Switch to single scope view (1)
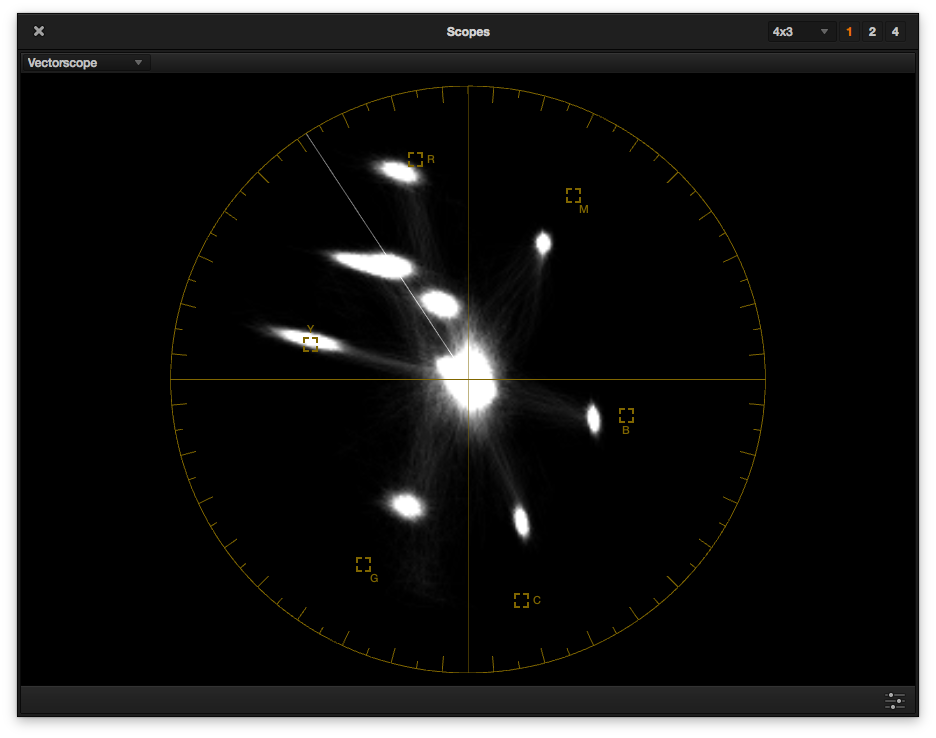This screenshot has height=738, width=936. 849,32
